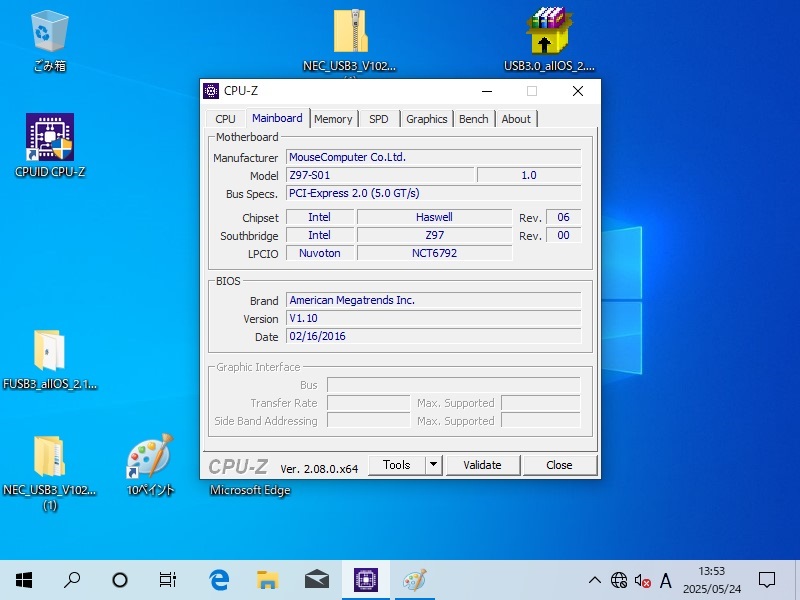Click the BIOS Date value 02/16/2016
This screenshot has height=600, width=800.
(433, 336)
